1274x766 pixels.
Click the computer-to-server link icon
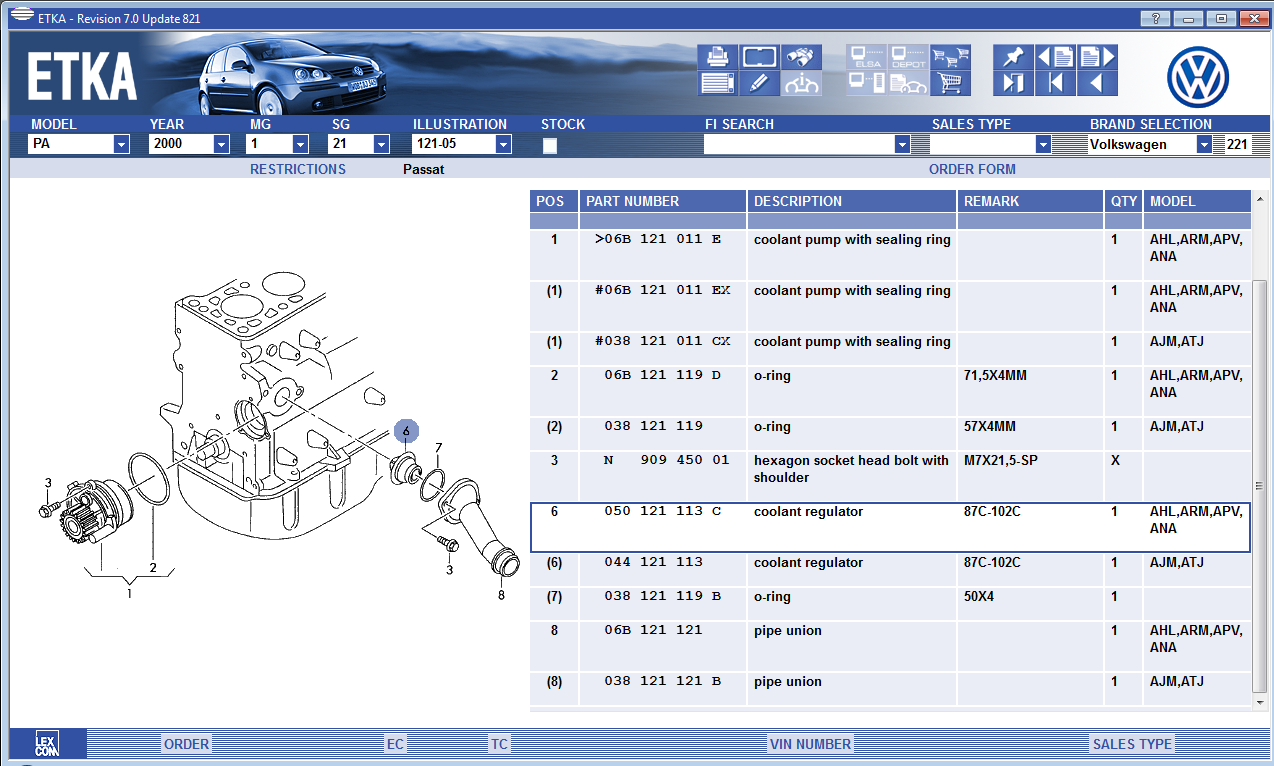click(866, 83)
